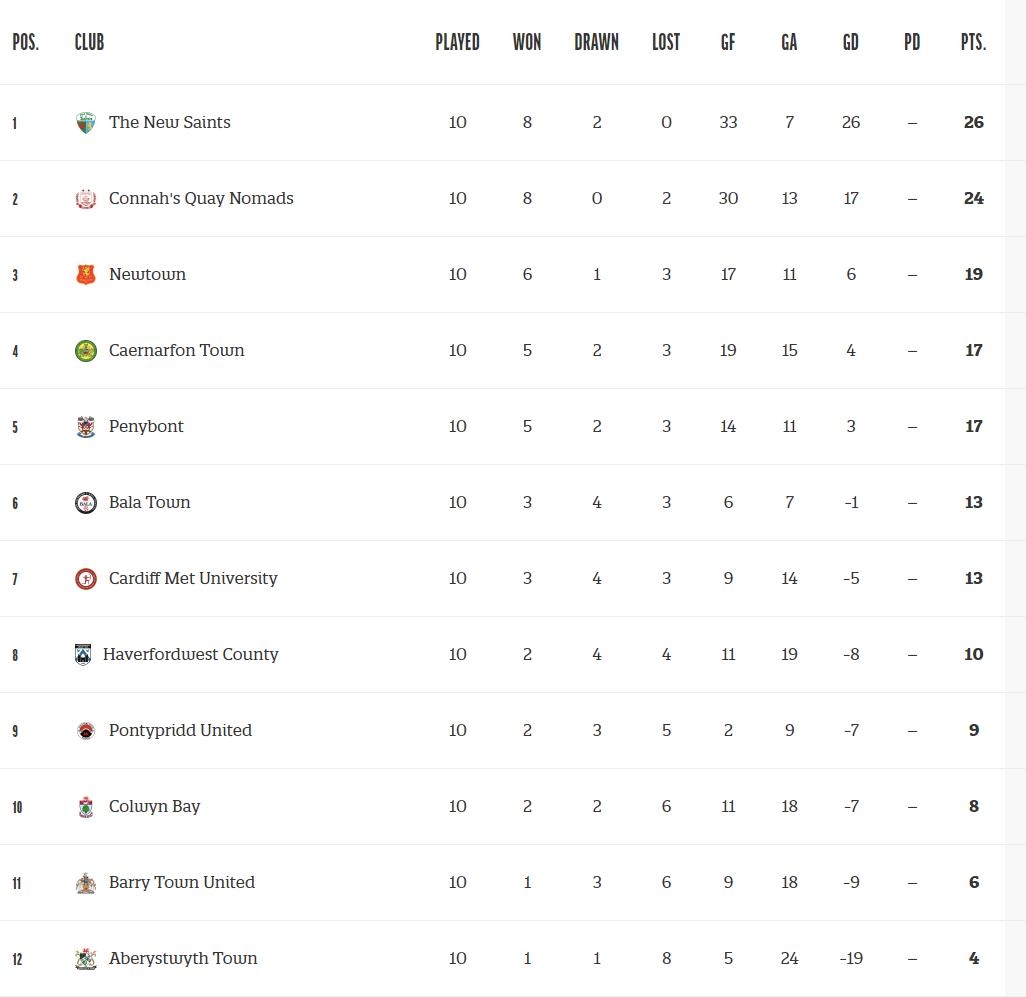Click the CLUB column header

point(89,42)
